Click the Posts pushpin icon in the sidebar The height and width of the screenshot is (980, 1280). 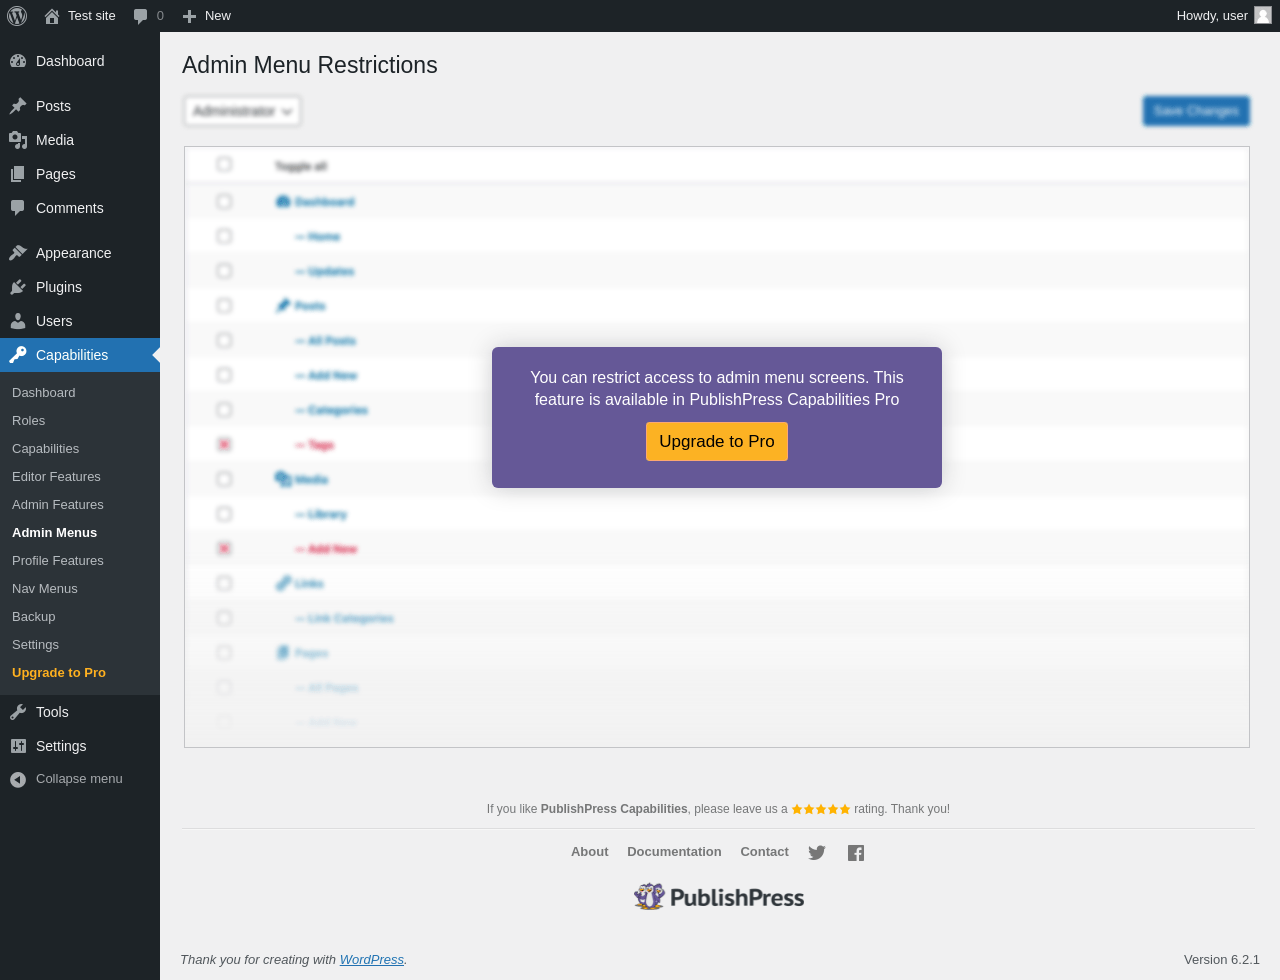click(18, 106)
